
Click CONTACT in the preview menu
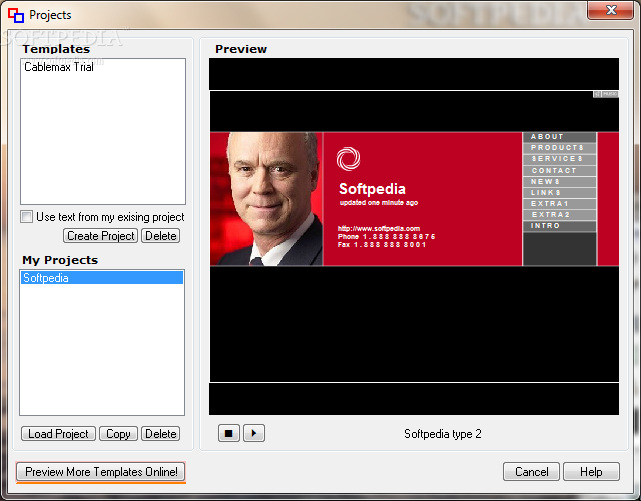(559, 170)
